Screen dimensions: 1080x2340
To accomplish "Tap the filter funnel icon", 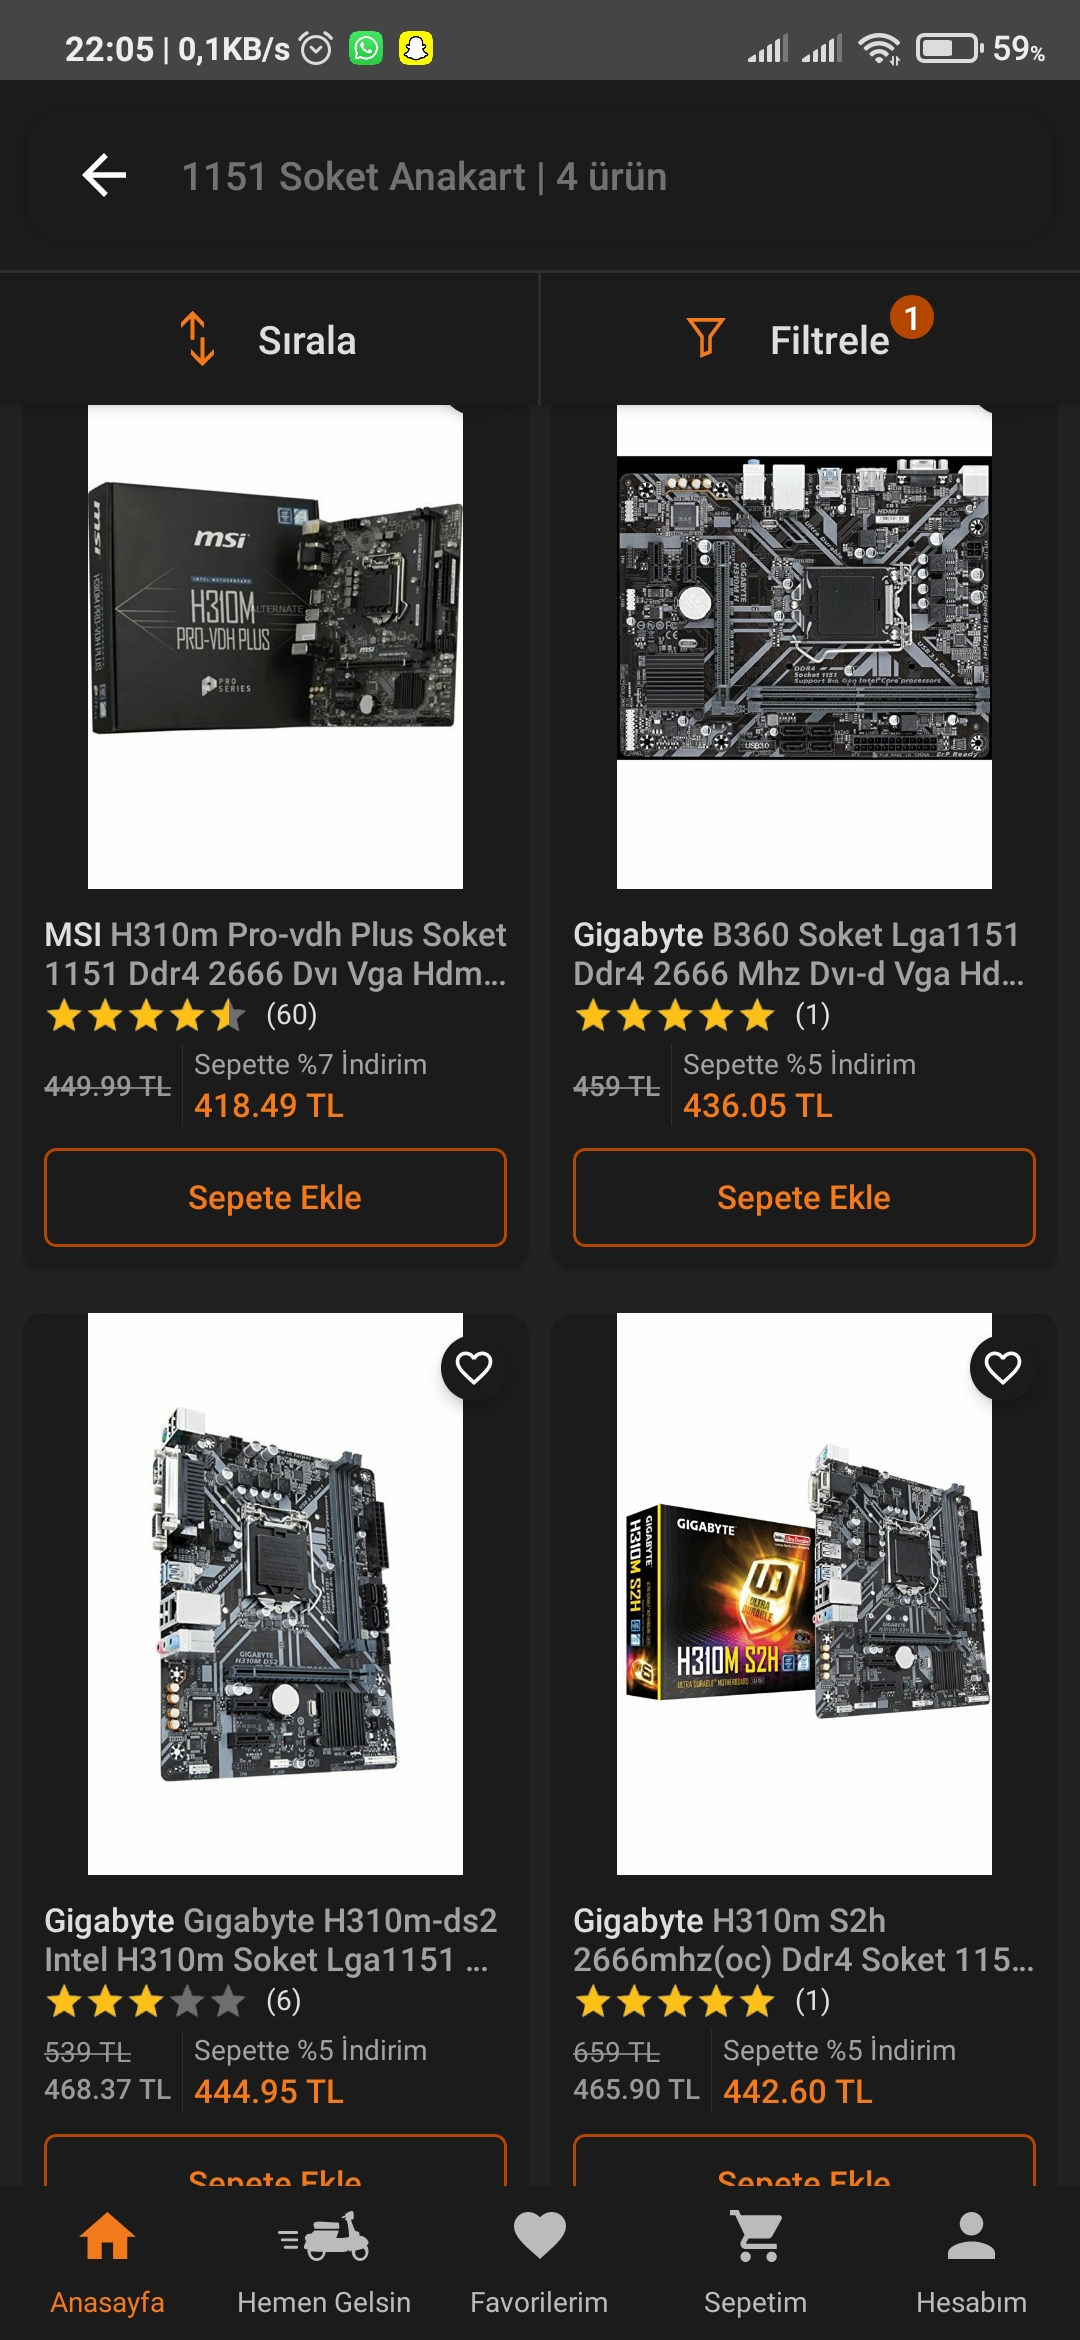I will (x=706, y=338).
